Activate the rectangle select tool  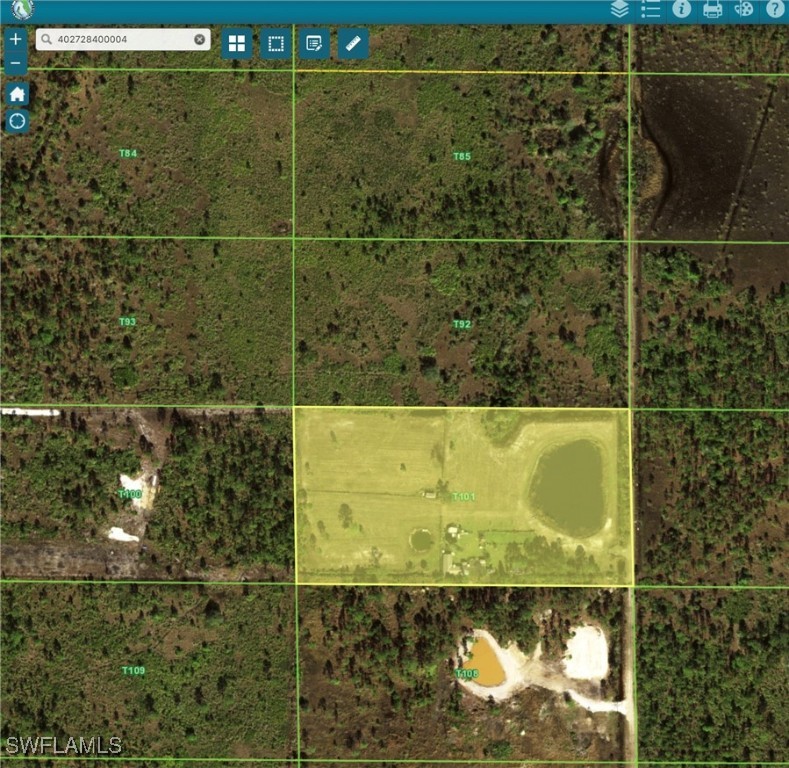click(276, 44)
